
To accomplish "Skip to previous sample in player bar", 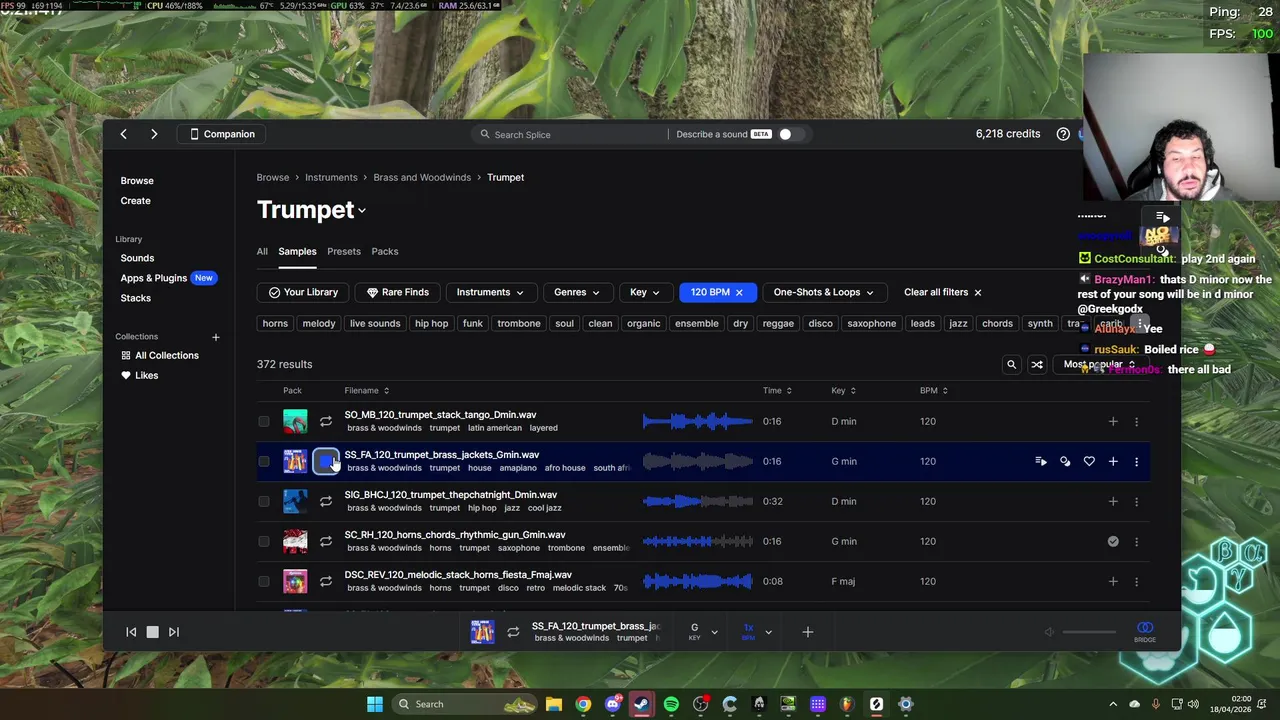I will tap(131, 632).
